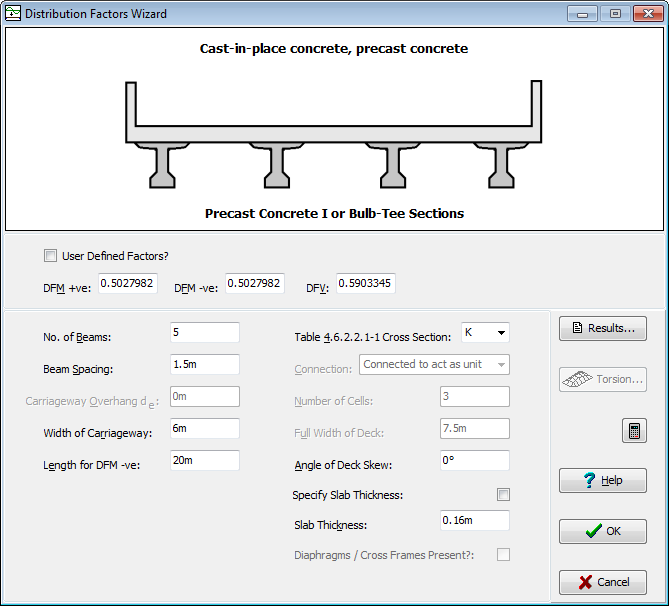This screenshot has height=606, width=669.
Task: Click the Slab Thickness field
Action: pyautogui.click(x=475, y=520)
